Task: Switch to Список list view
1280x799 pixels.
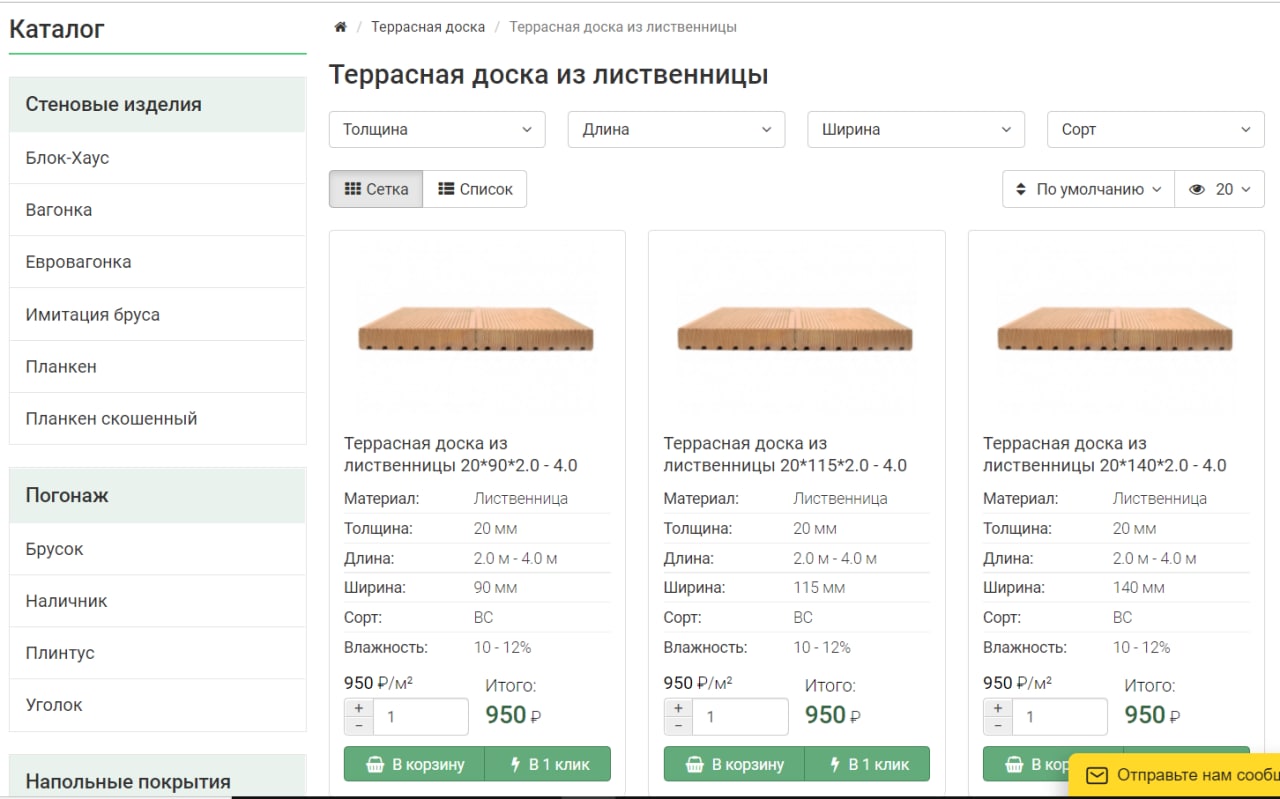Action: (x=475, y=189)
